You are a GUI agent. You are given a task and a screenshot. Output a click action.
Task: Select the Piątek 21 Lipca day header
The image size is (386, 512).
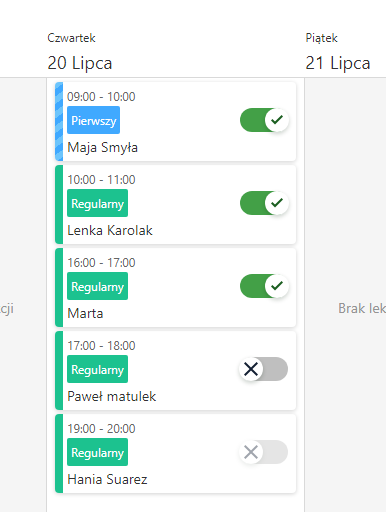coord(338,52)
